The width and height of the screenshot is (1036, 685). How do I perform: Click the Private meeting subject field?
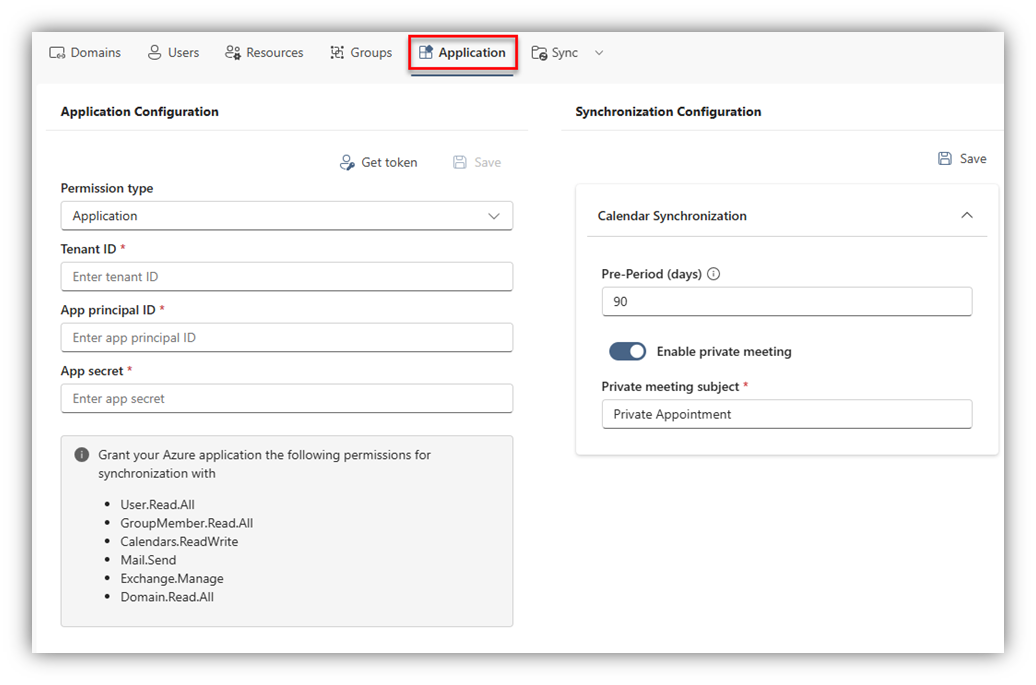click(786, 415)
